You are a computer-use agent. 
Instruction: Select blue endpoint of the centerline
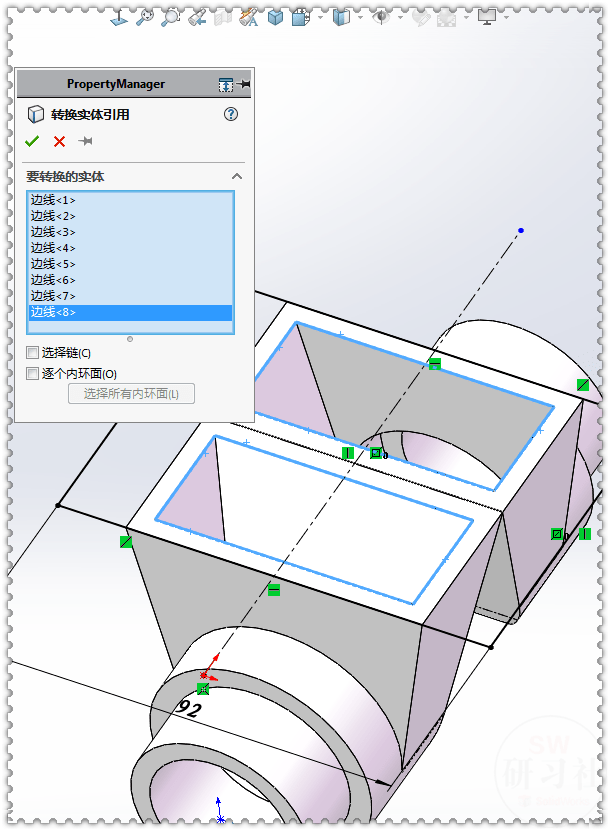click(x=521, y=231)
